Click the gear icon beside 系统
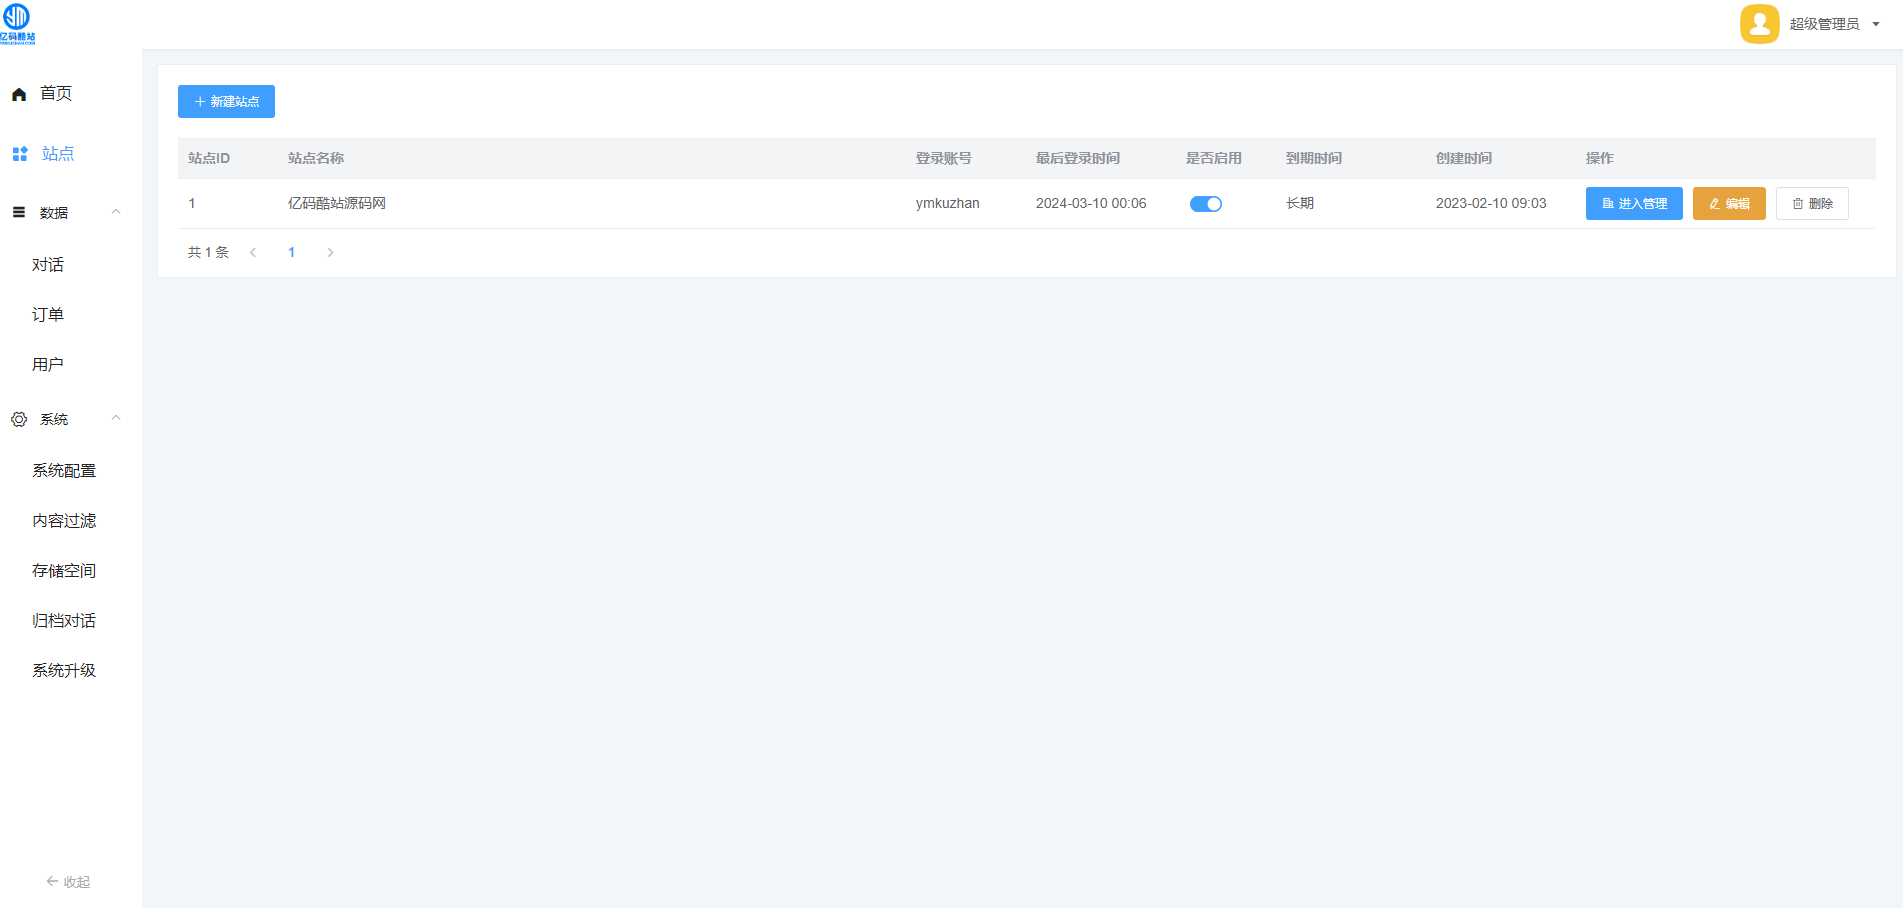The image size is (1903, 908). (x=19, y=419)
